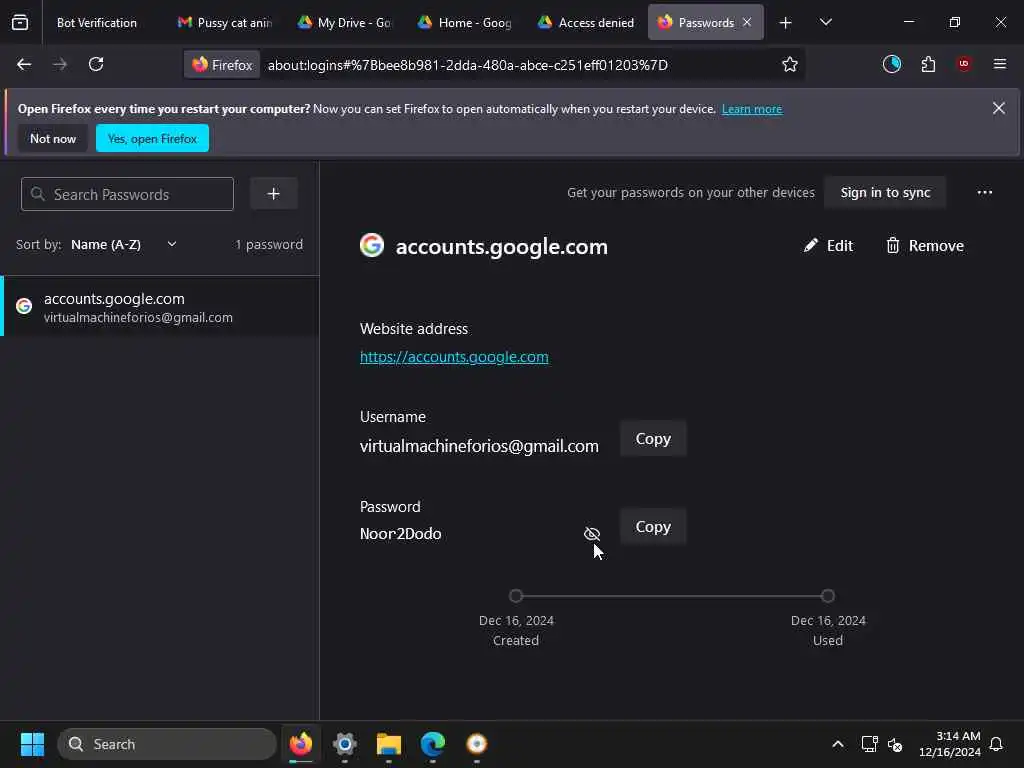Open the Firefox View icon in tab strip
Screen dimensions: 1024x768
[20, 22]
